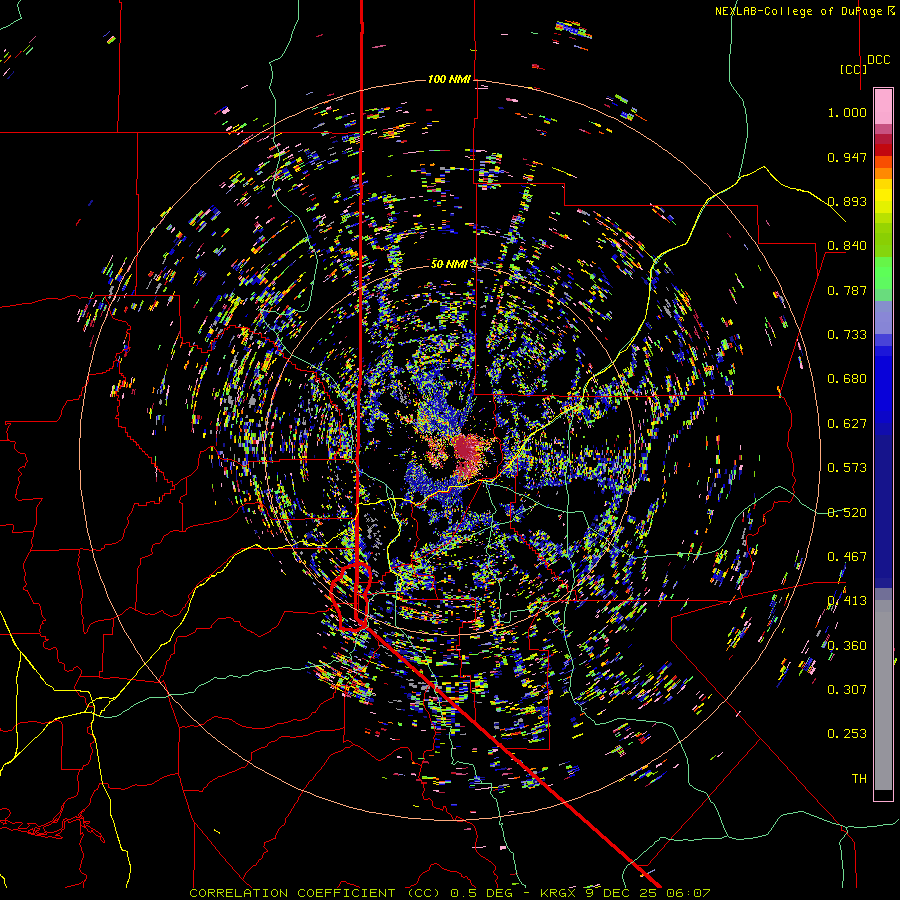
Task: Click the 0.413 scale value
Action: pos(847,601)
